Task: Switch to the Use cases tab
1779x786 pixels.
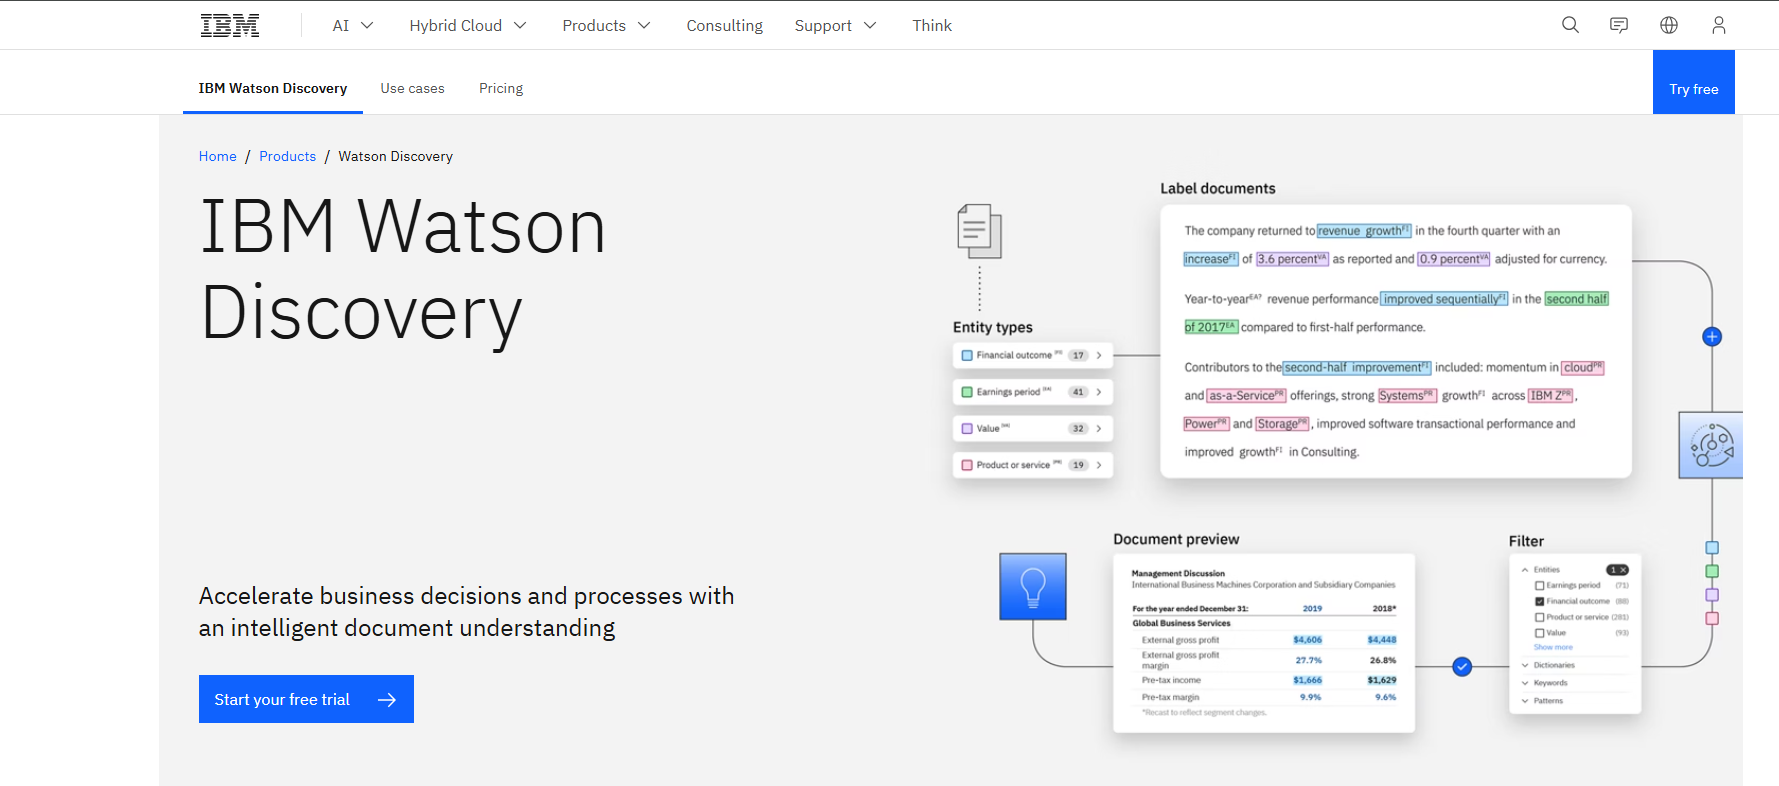Action: tap(412, 88)
